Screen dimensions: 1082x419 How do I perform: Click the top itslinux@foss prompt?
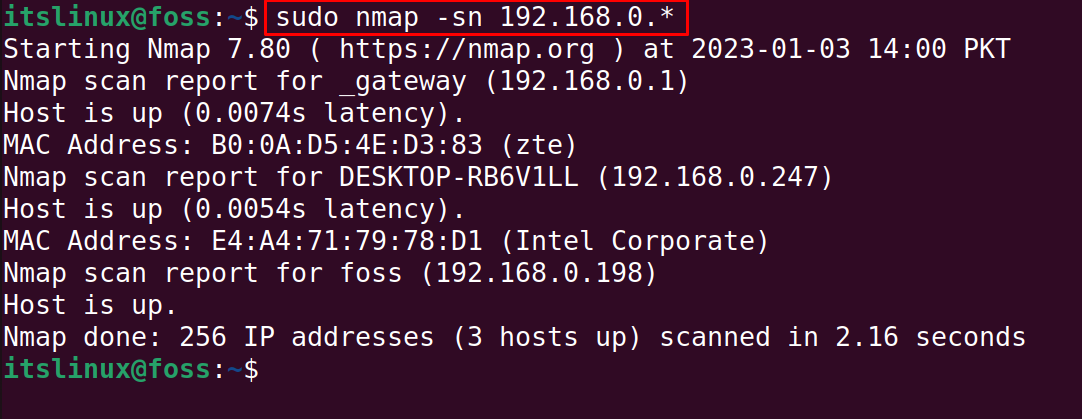tap(131, 19)
